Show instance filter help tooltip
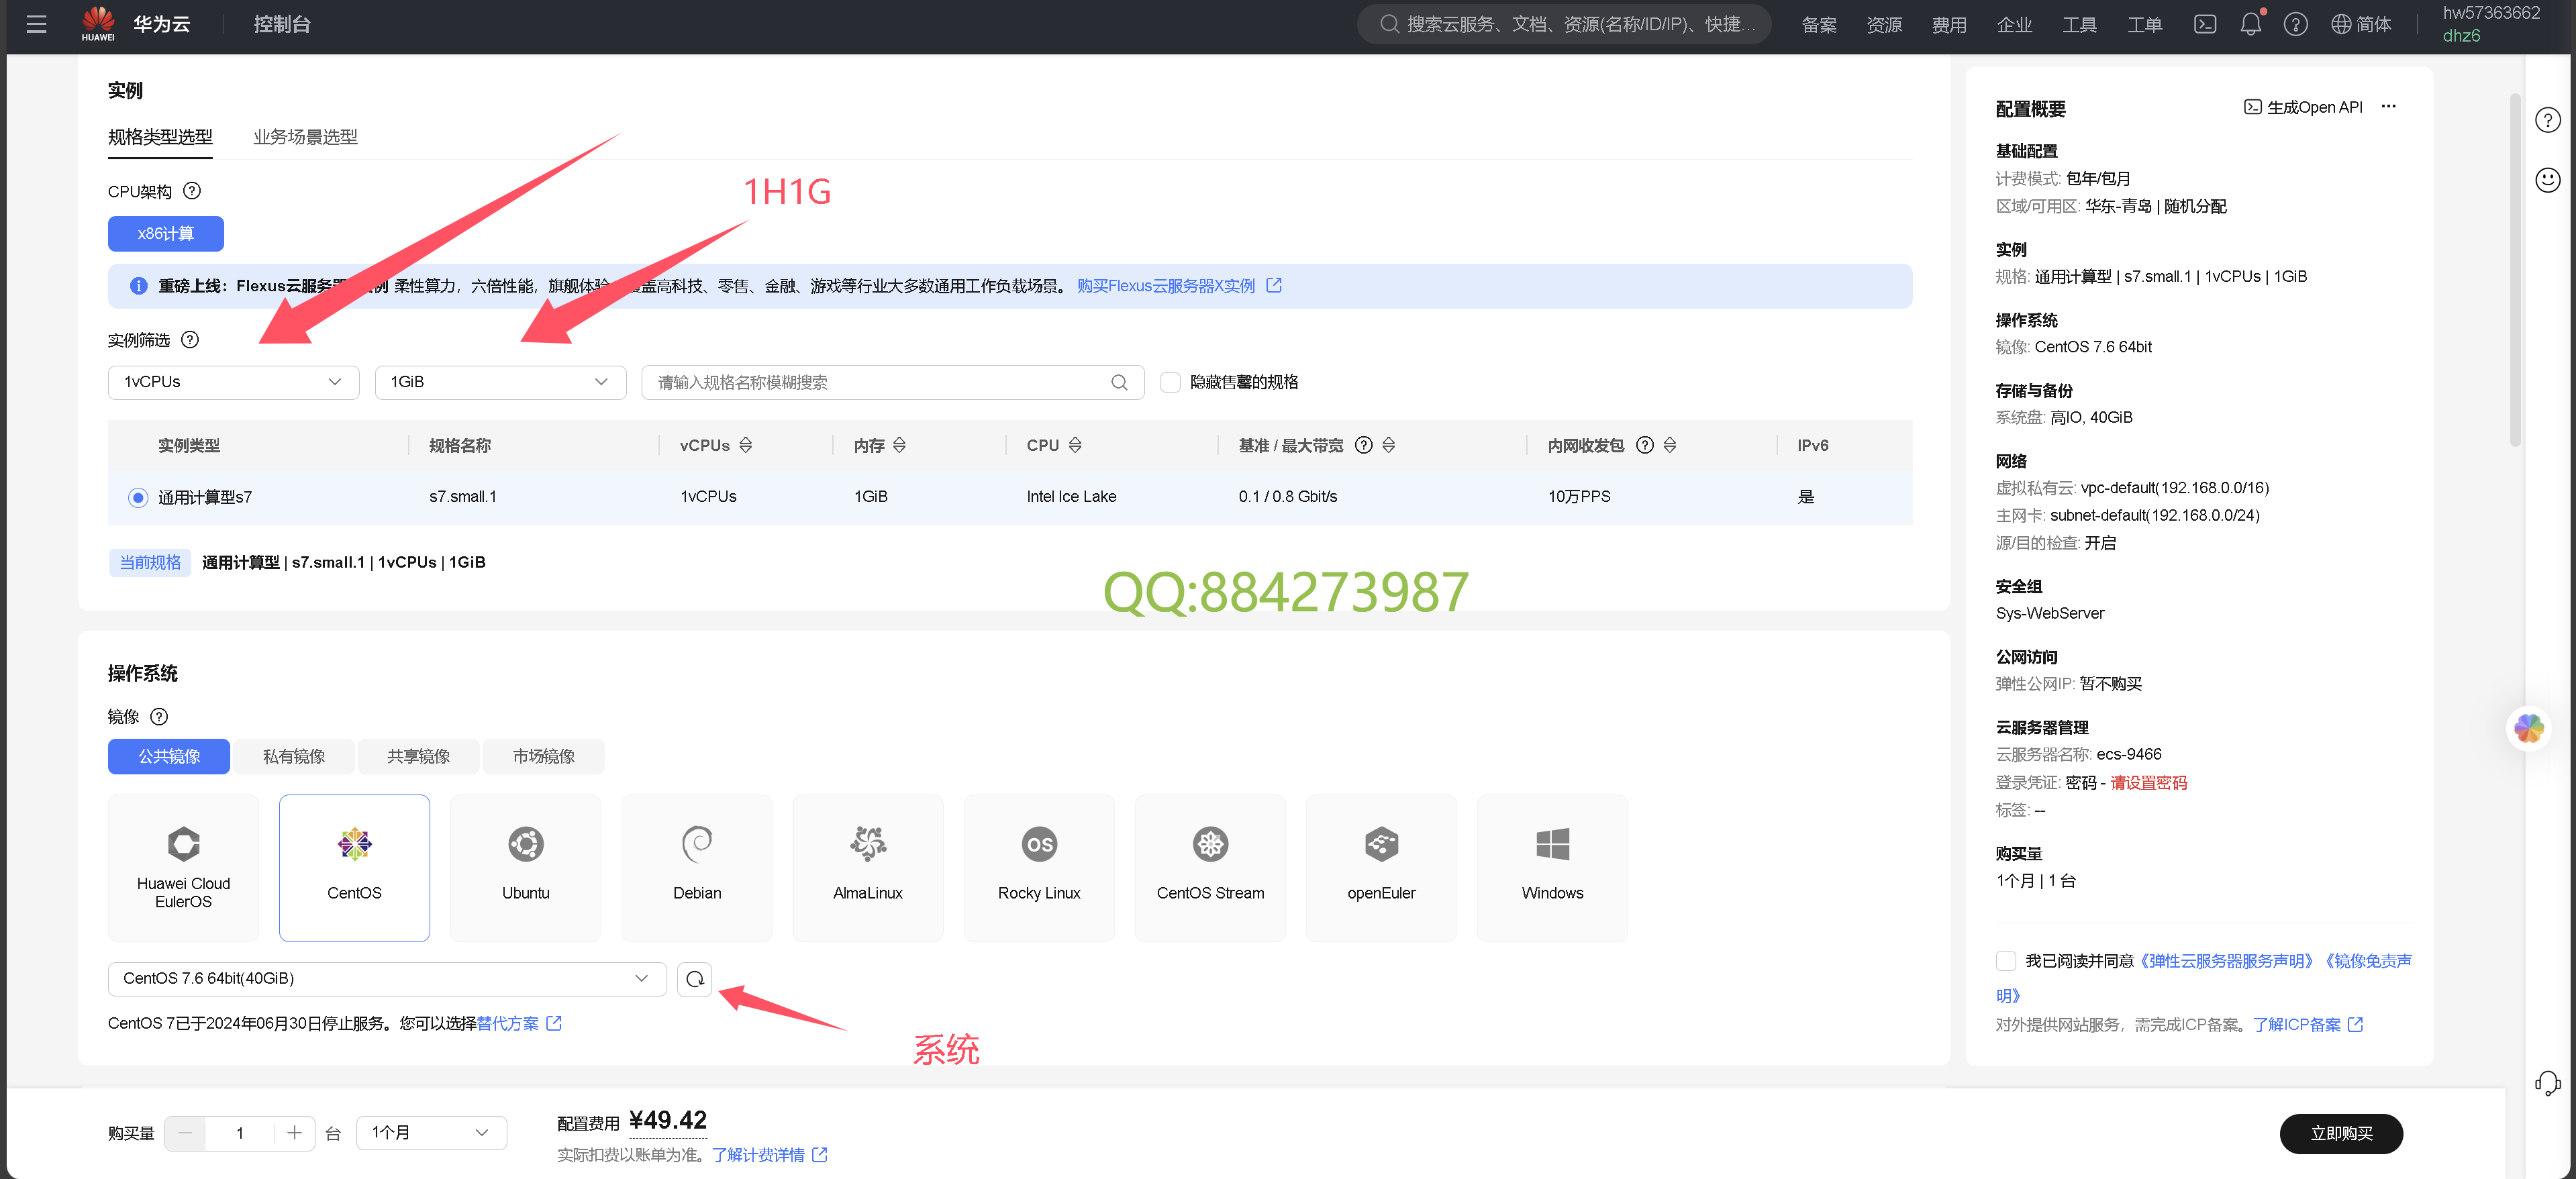2576x1179 pixels. tap(190, 340)
